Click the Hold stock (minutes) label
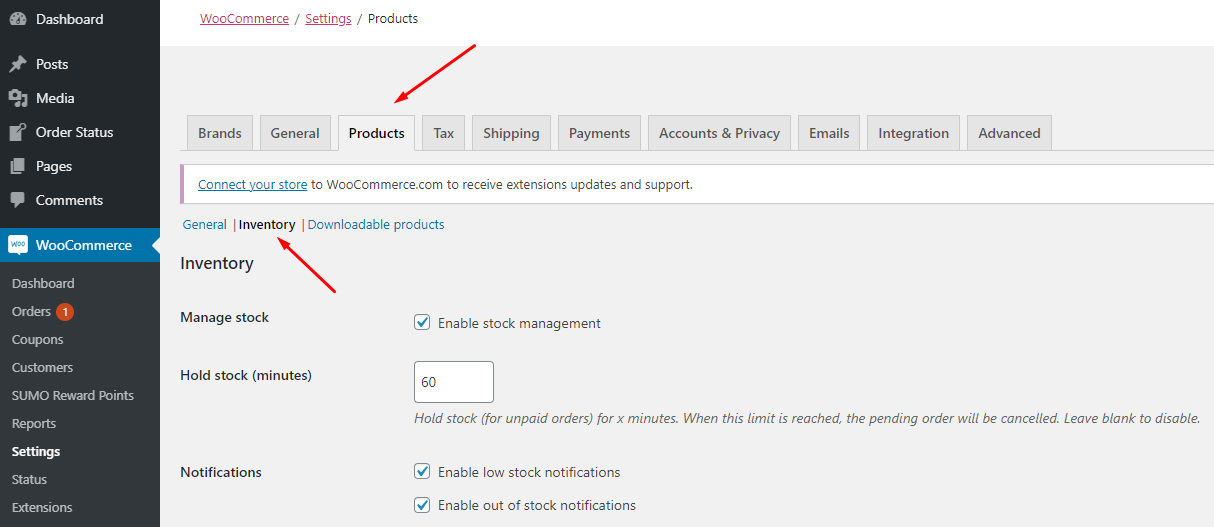 246,375
